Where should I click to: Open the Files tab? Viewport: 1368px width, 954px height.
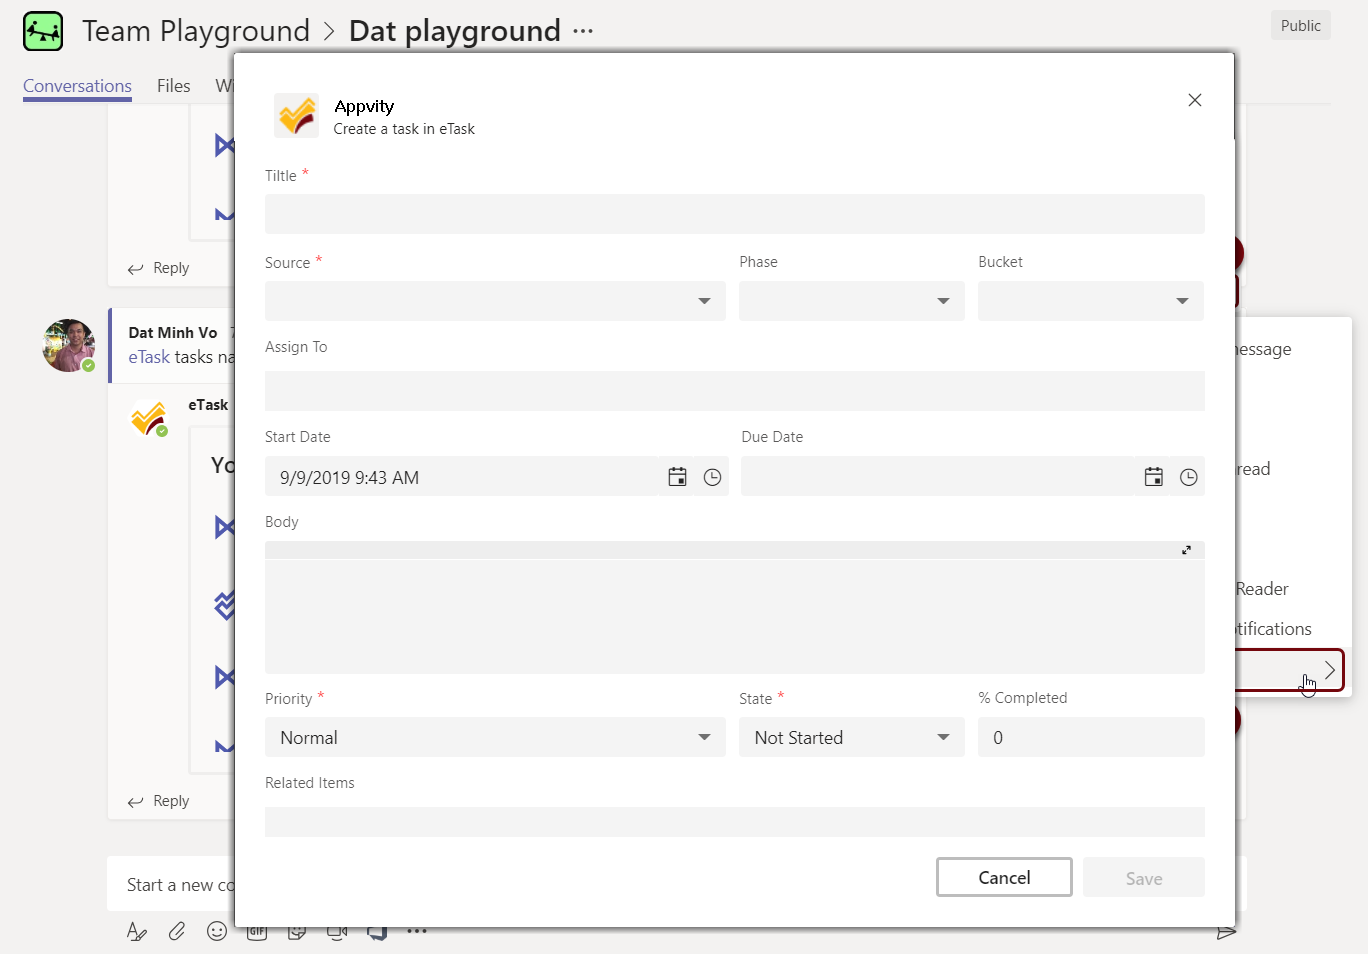pos(173,86)
